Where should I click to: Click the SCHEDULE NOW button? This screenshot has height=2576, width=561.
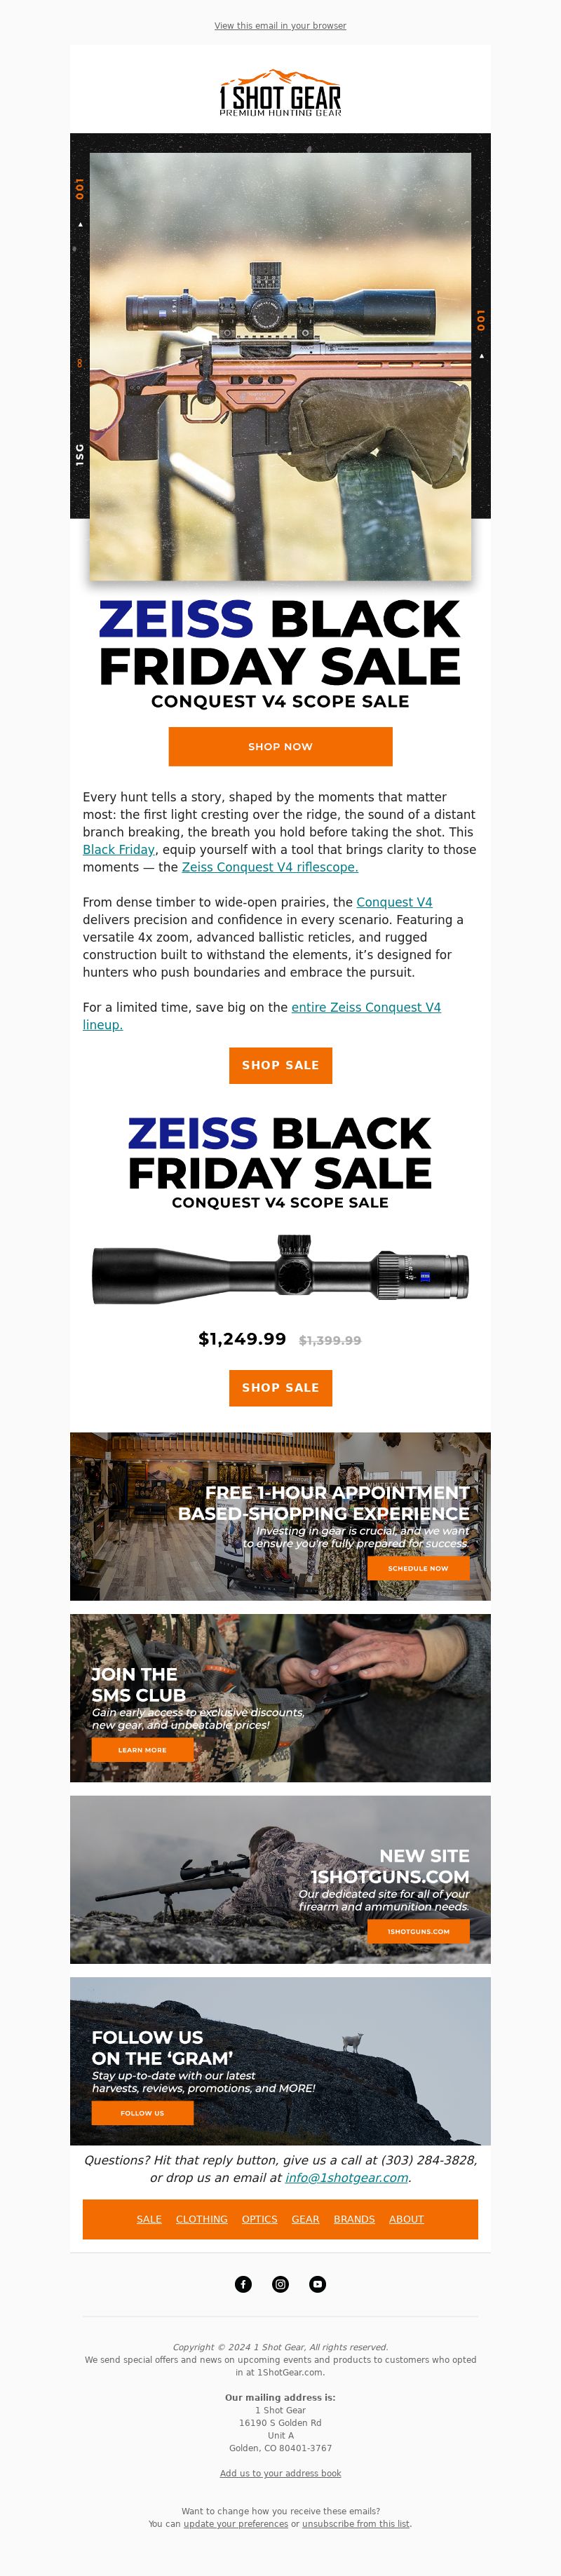(x=418, y=1568)
